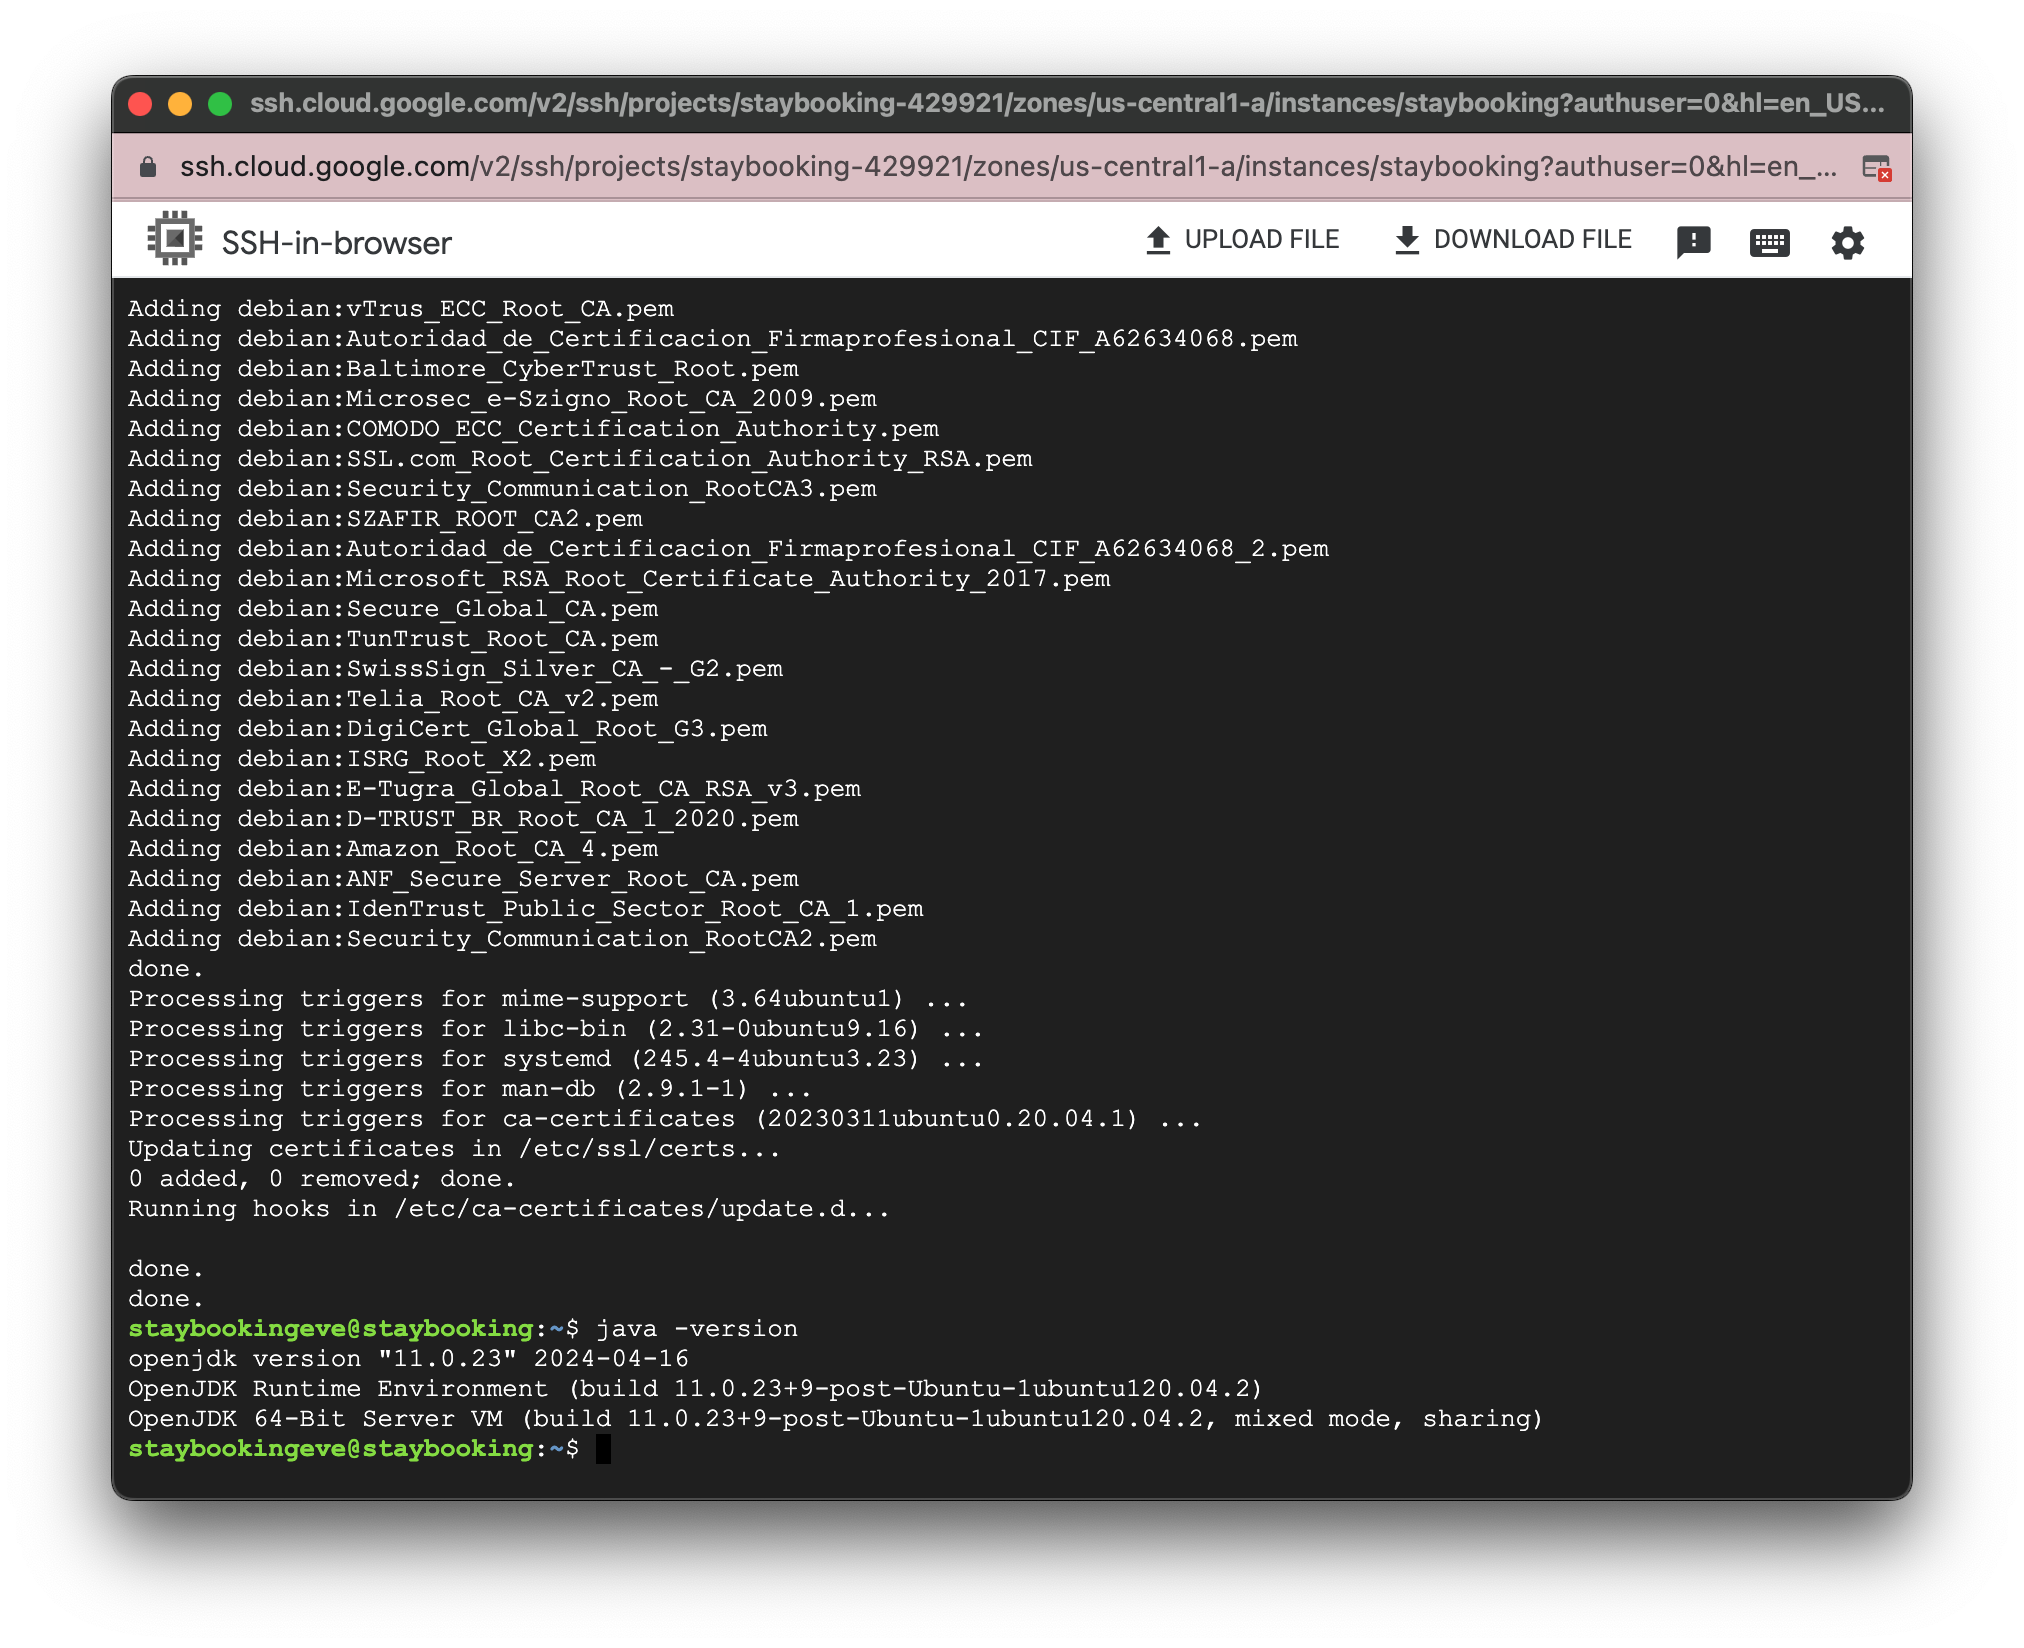Click the yellow minimize traffic light
2024x1648 pixels.
click(178, 102)
